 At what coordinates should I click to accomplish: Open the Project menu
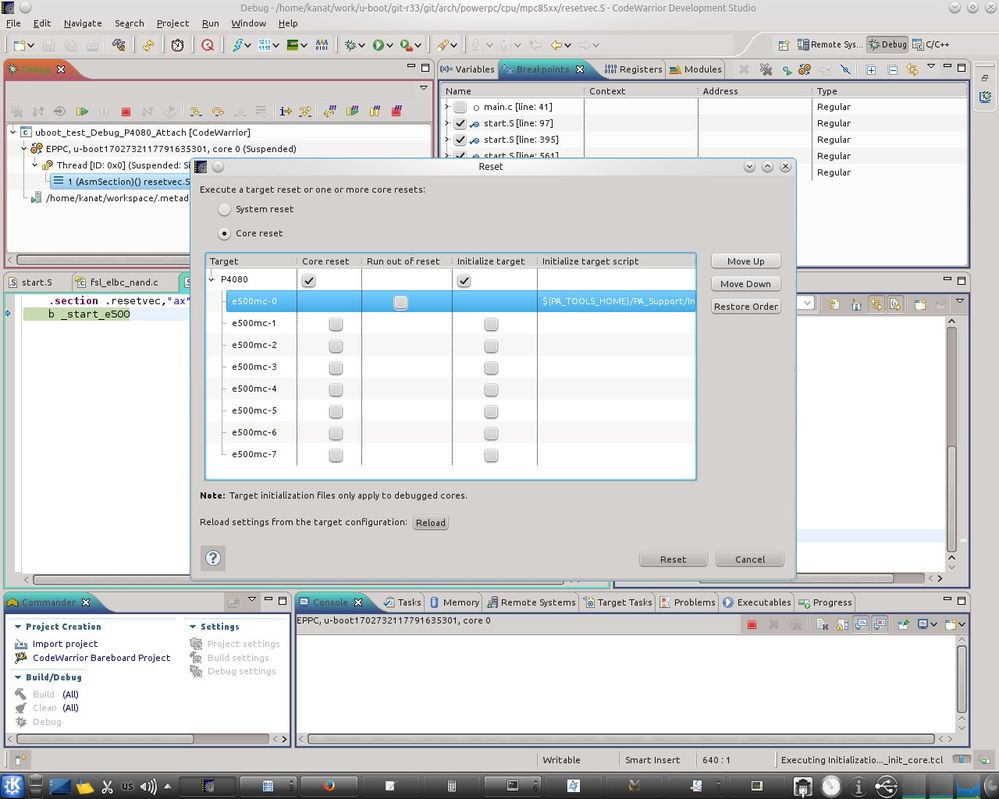point(173,23)
